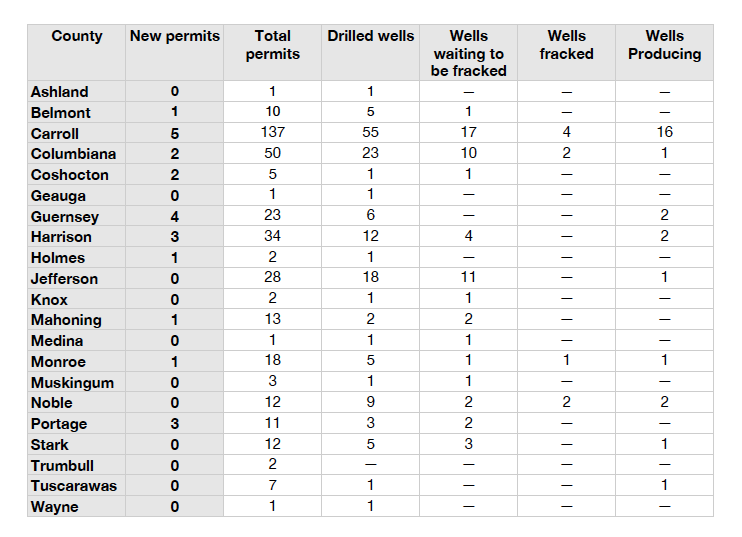Click the Drilled wells column header
This screenshot has height=537, width=742.
[370, 37]
